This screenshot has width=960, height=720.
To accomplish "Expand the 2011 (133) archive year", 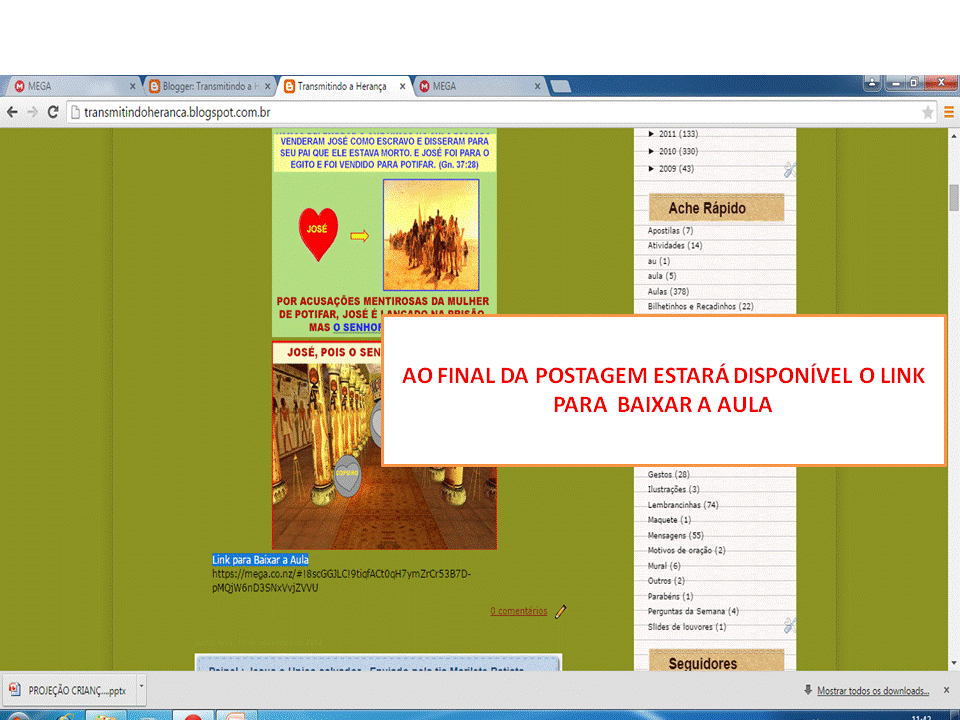I will pyautogui.click(x=651, y=133).
